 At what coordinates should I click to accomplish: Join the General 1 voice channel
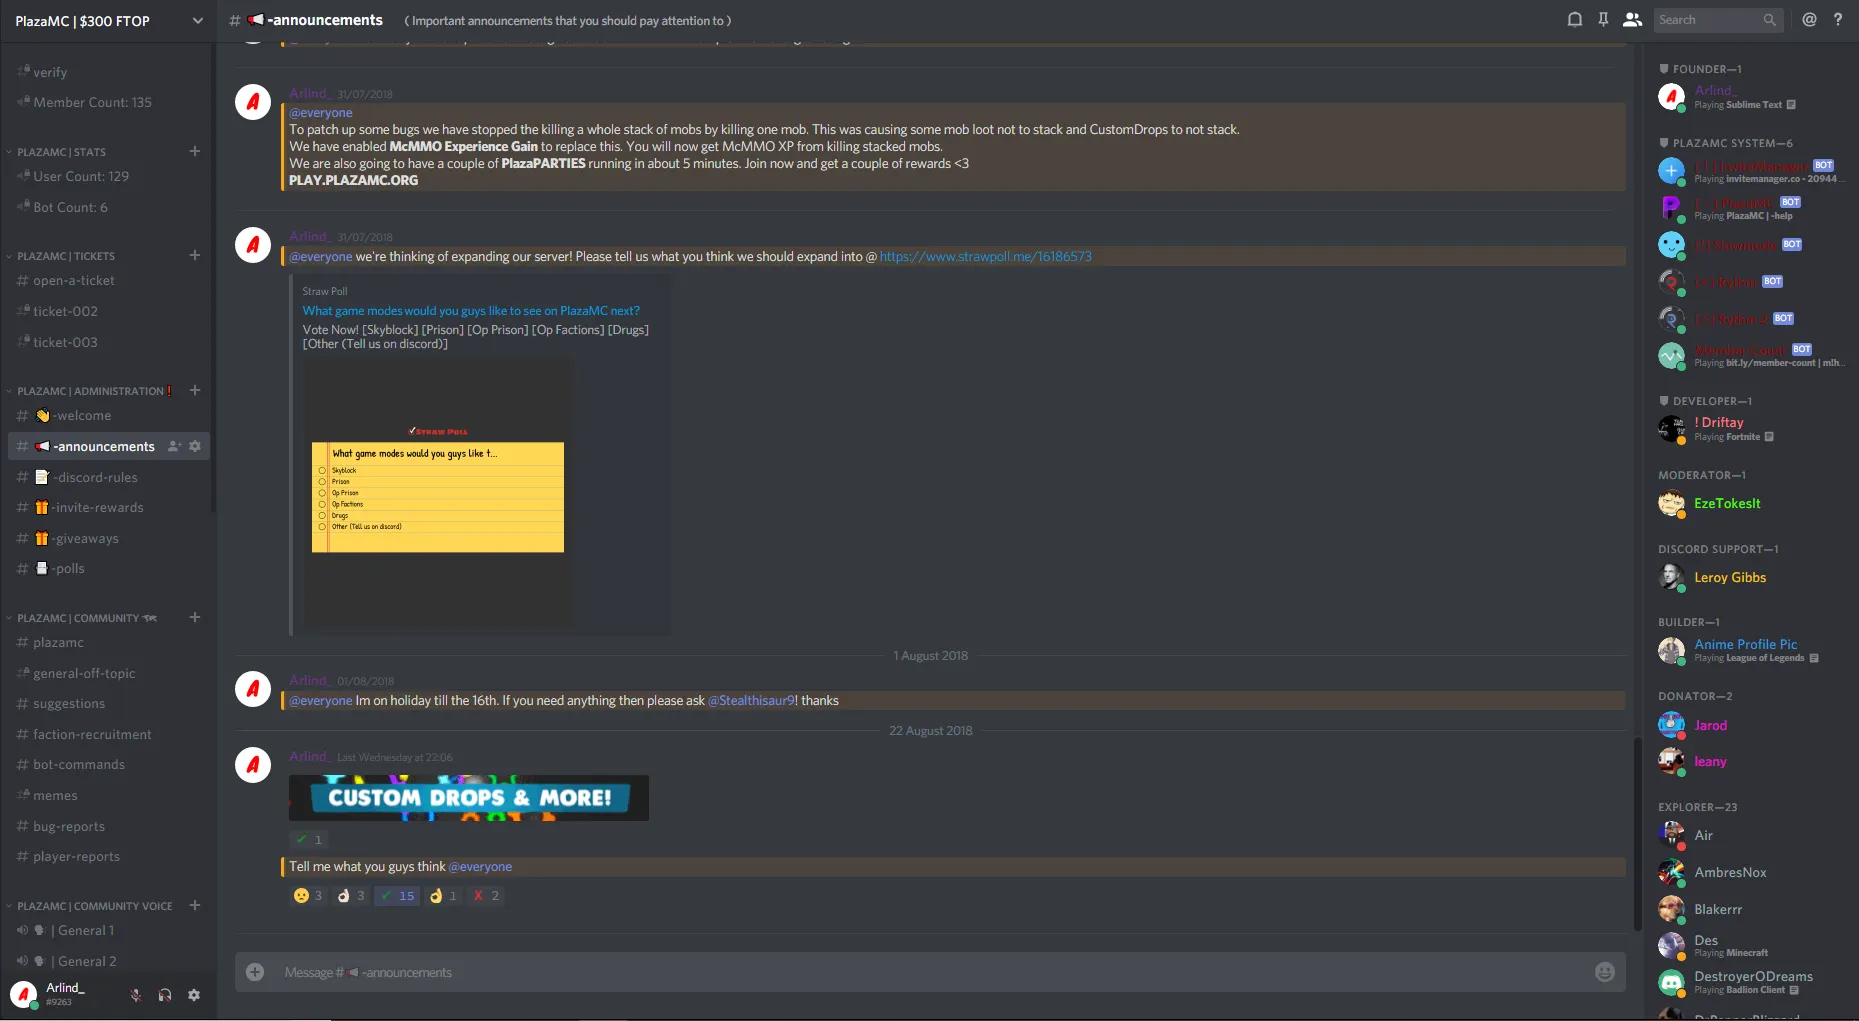(108, 930)
